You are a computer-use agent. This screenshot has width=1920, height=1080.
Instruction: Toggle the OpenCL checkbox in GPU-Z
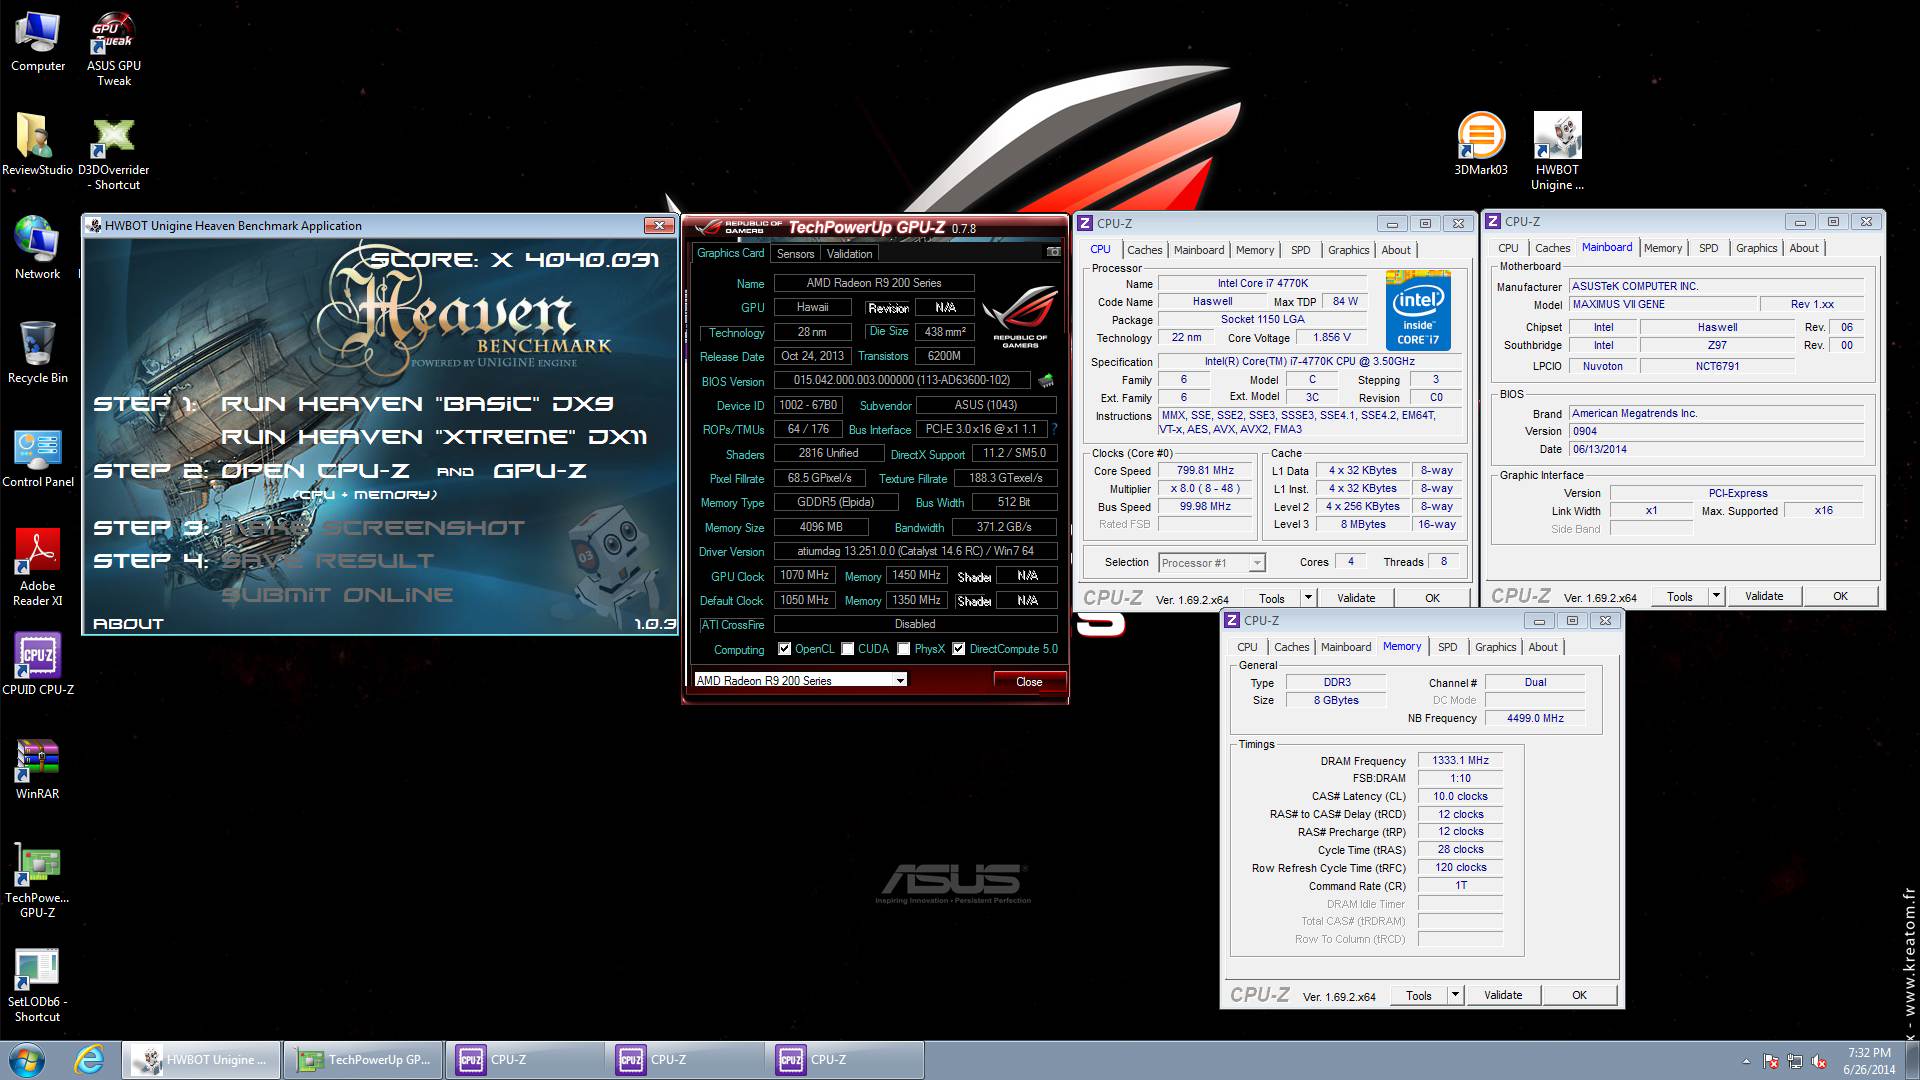(x=784, y=649)
